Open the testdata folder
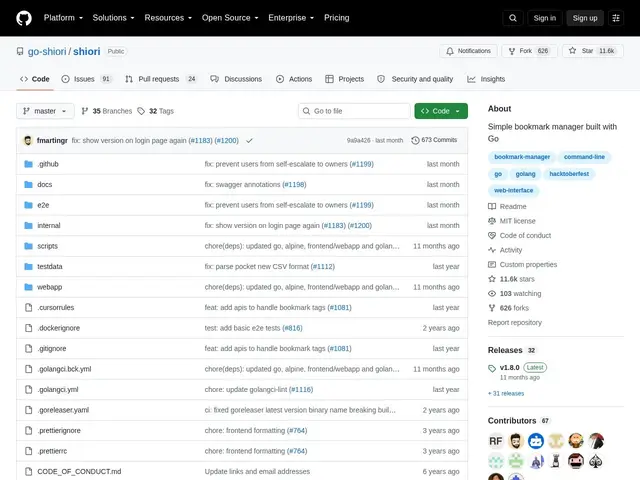 tap(50, 267)
